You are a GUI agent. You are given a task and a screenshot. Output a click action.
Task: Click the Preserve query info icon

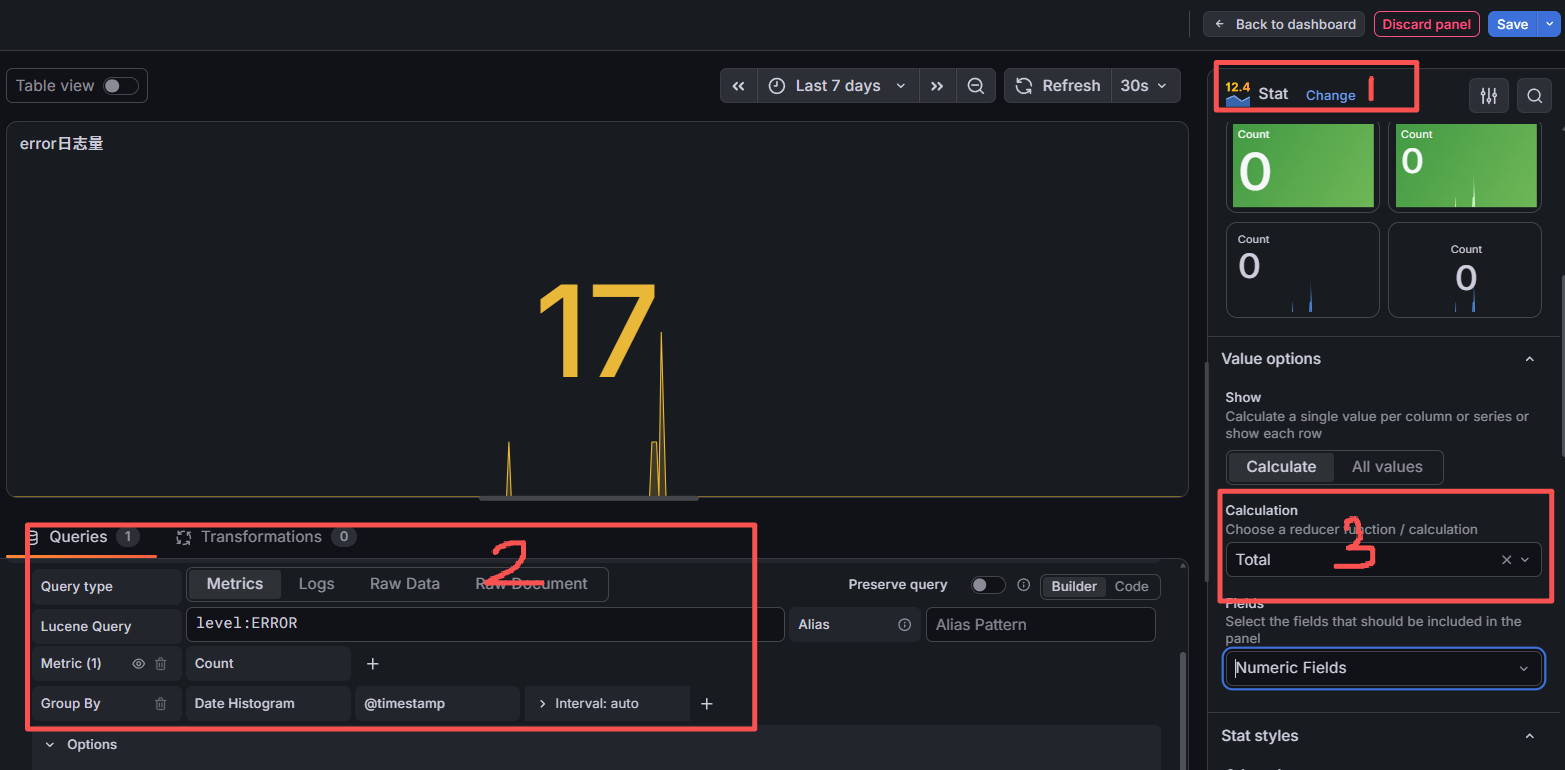click(1023, 585)
